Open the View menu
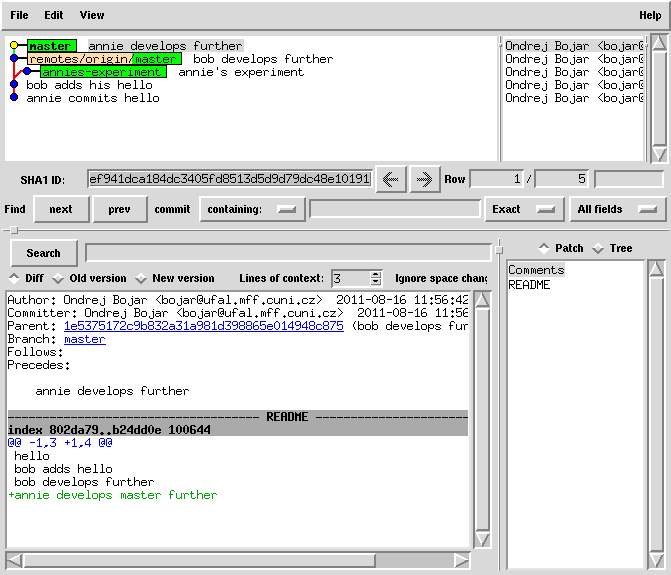This screenshot has width=671, height=575. click(91, 15)
